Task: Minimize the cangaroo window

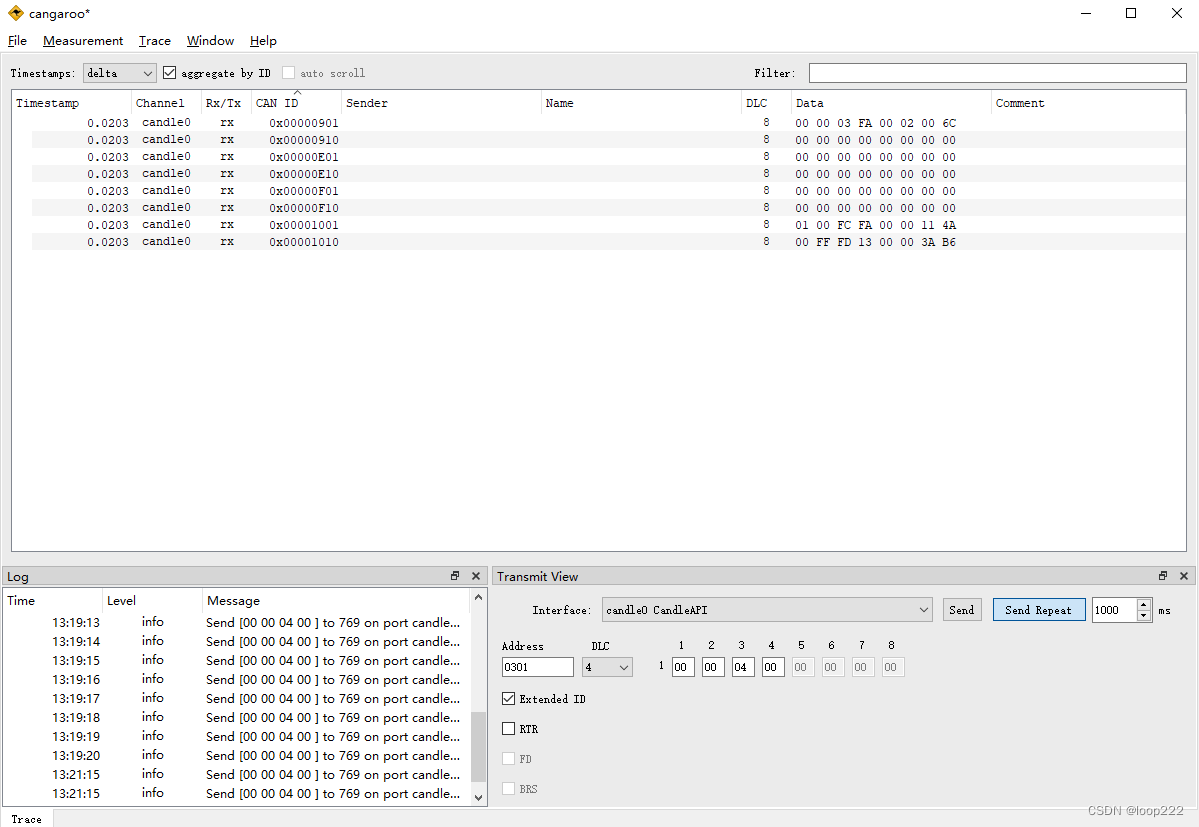Action: (1086, 13)
